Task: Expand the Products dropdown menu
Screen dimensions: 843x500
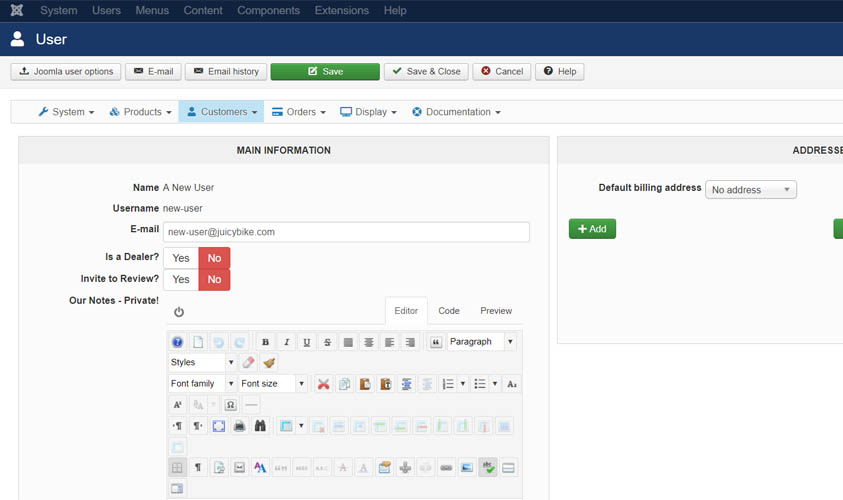Action: click(x=140, y=112)
